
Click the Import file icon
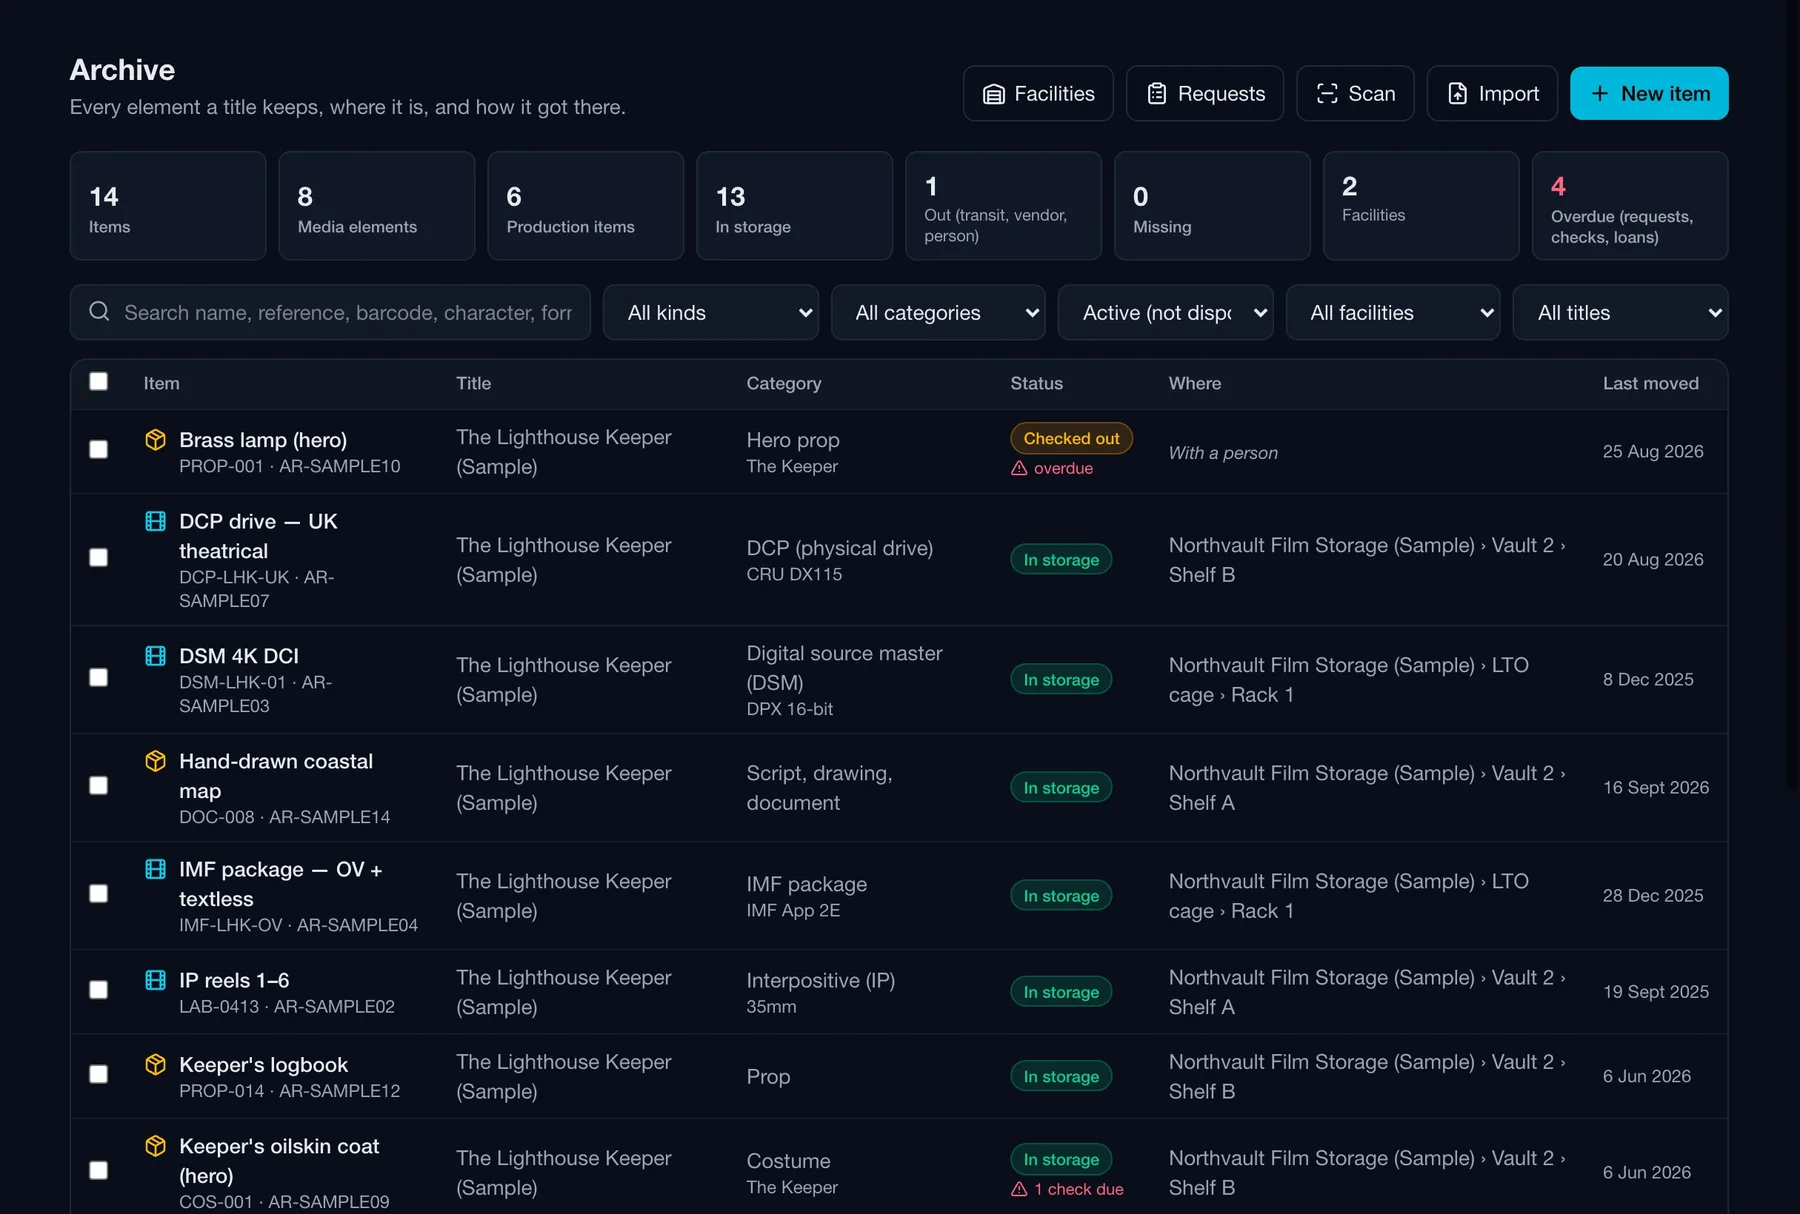(x=1458, y=94)
